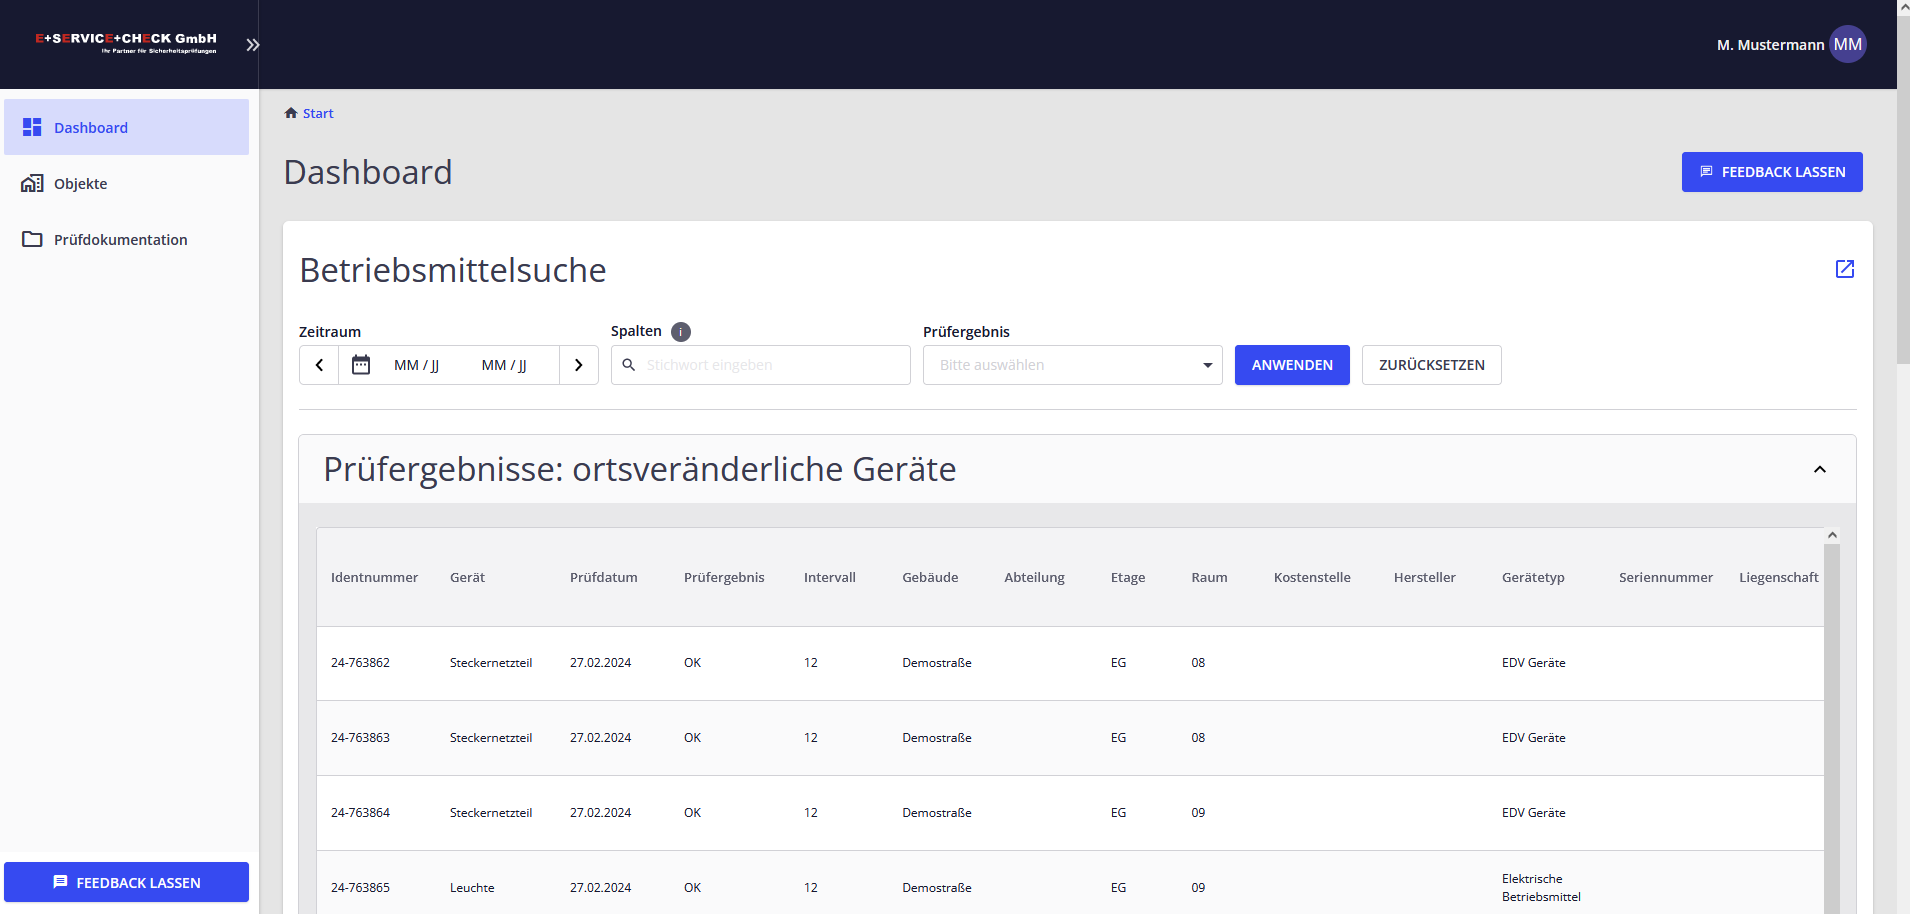Click the home icon in breadcrumb
Image resolution: width=1910 pixels, height=914 pixels.
point(291,113)
